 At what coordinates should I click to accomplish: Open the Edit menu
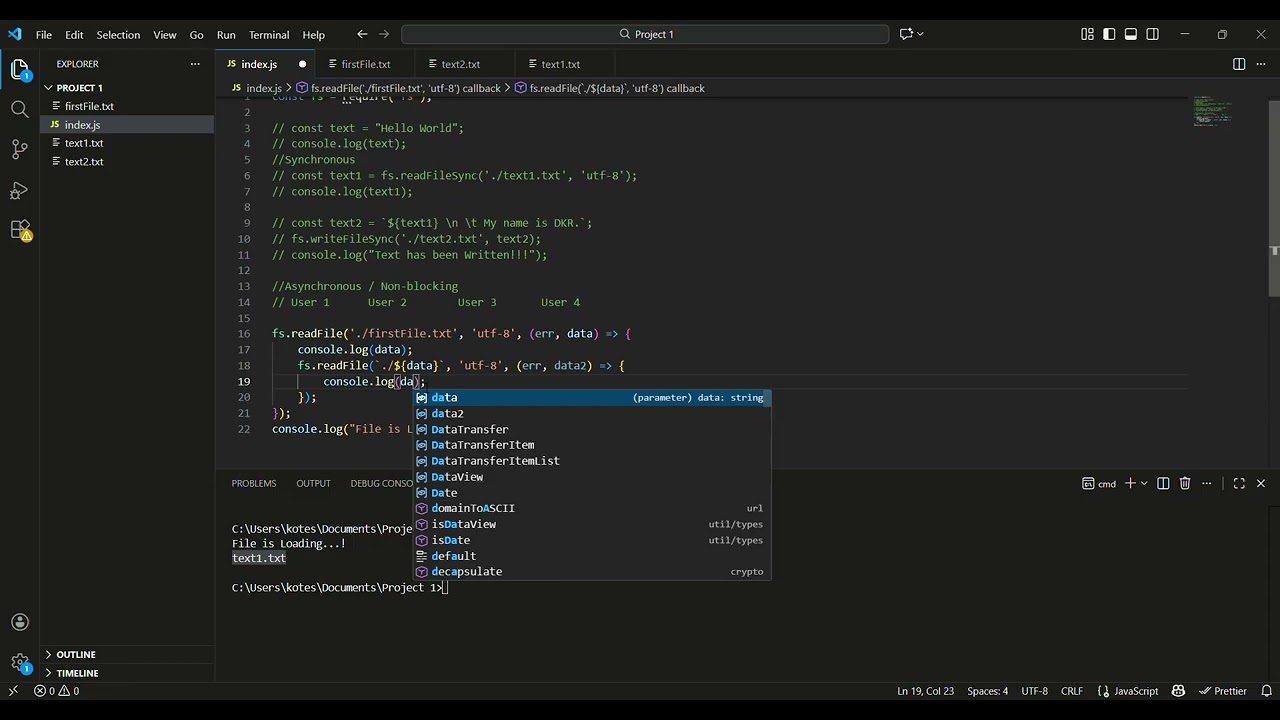click(x=75, y=34)
